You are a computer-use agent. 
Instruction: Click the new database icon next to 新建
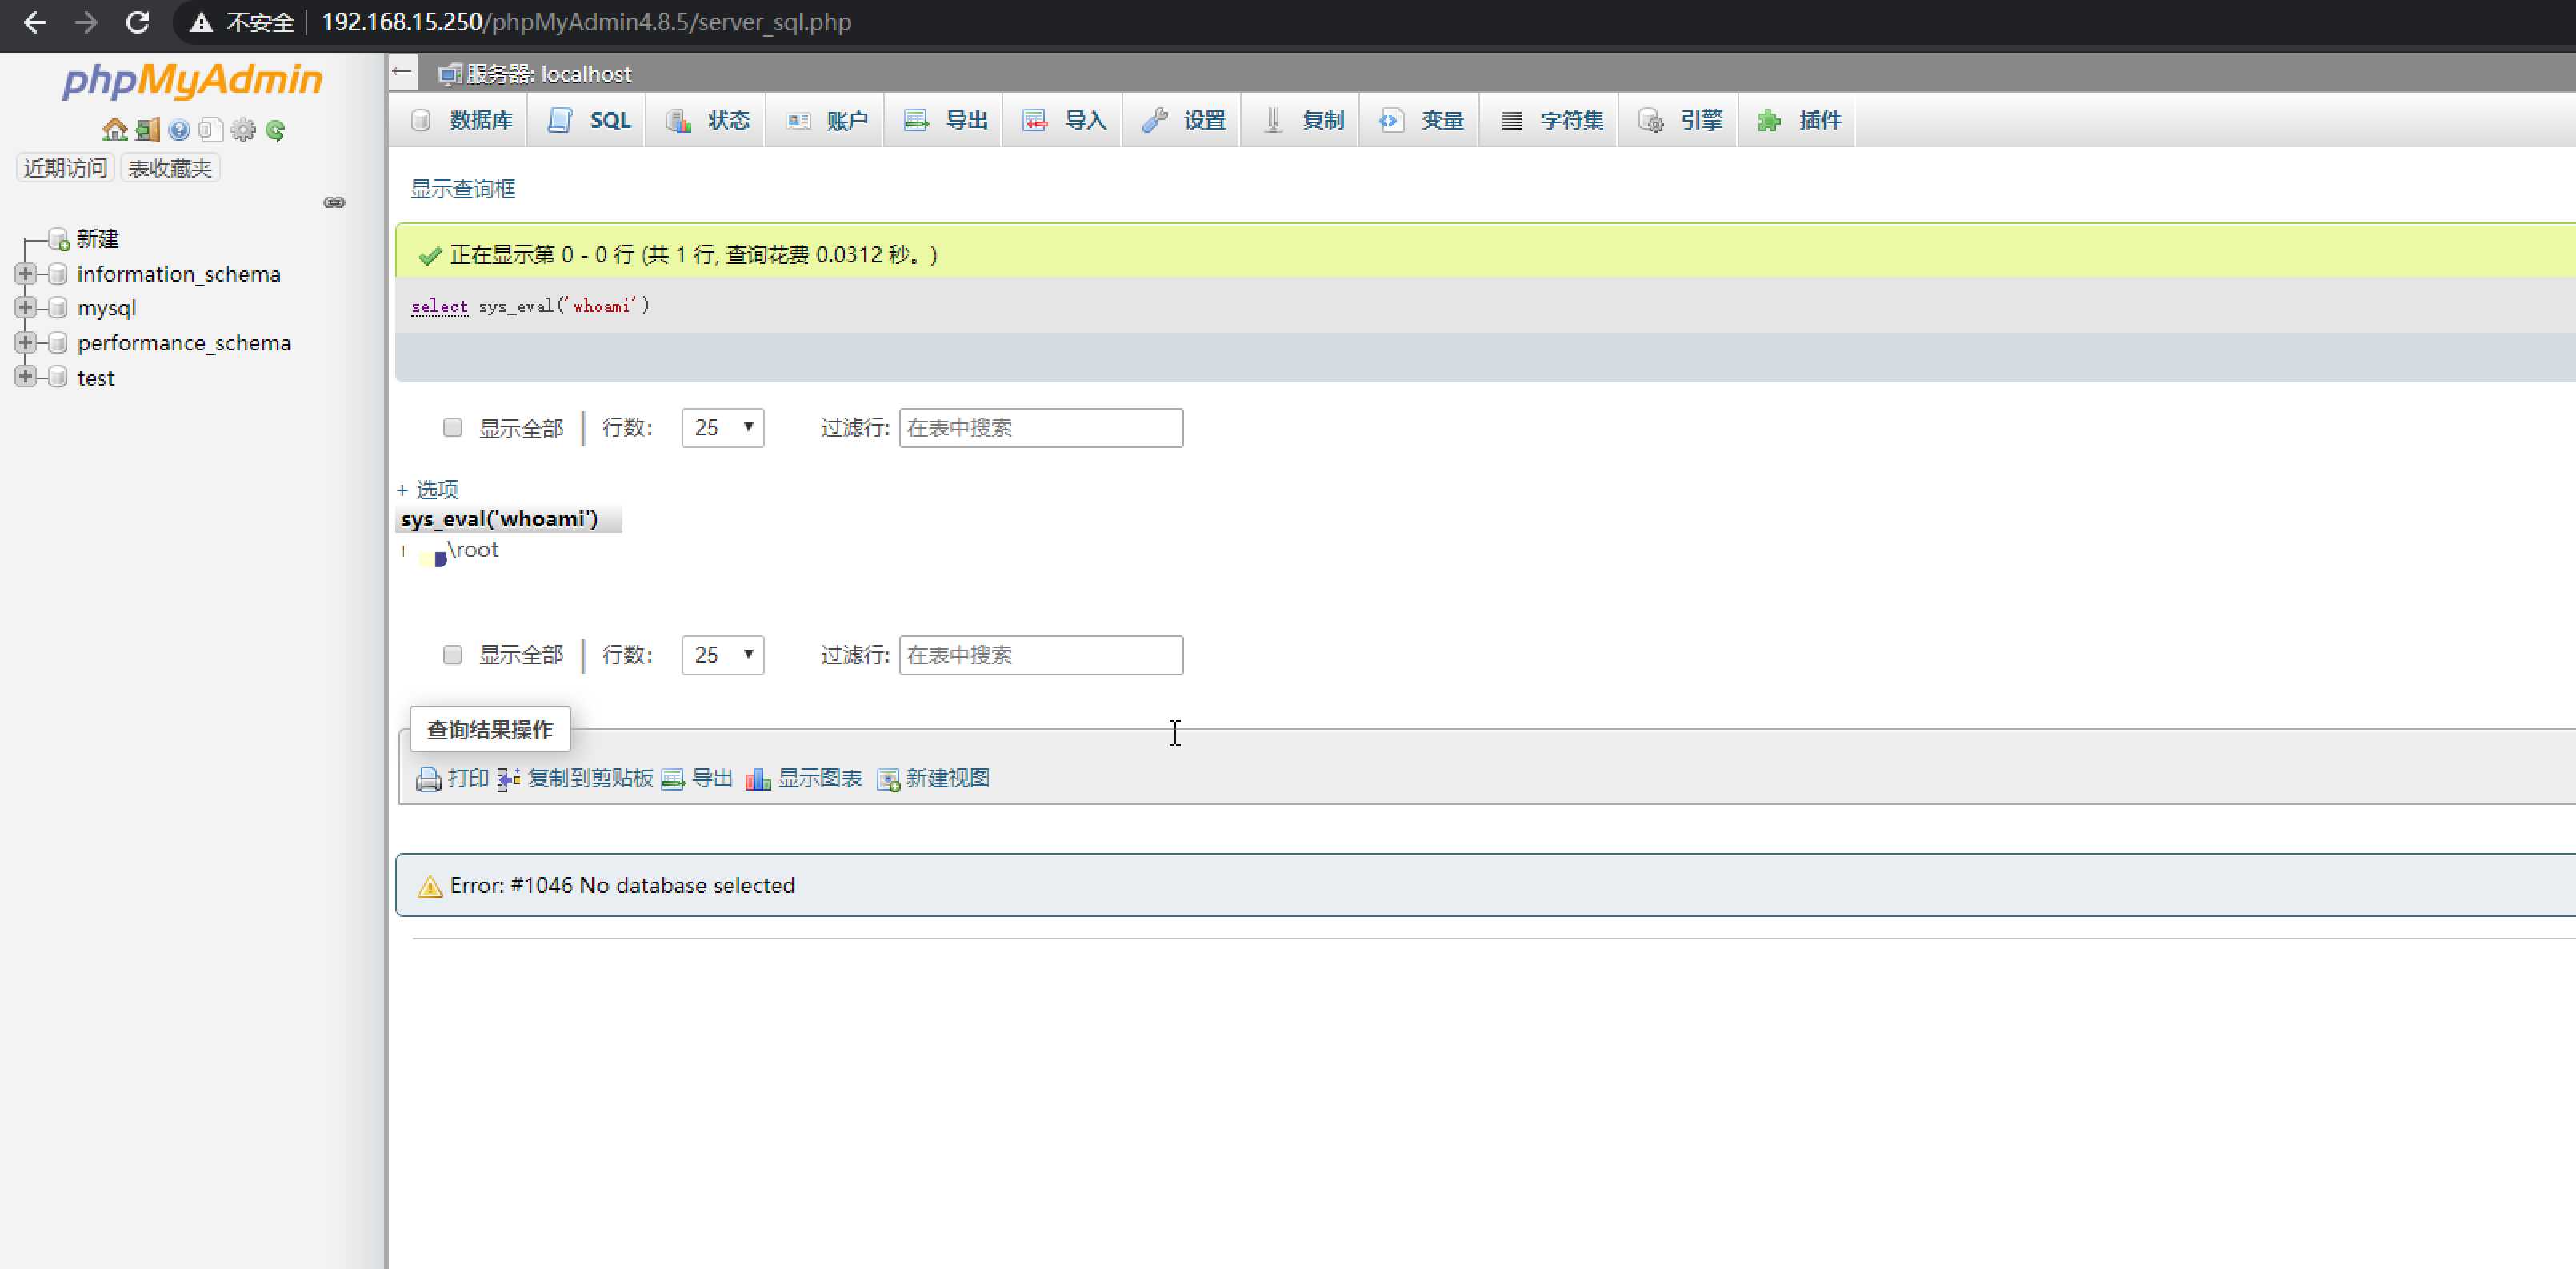coord(59,239)
